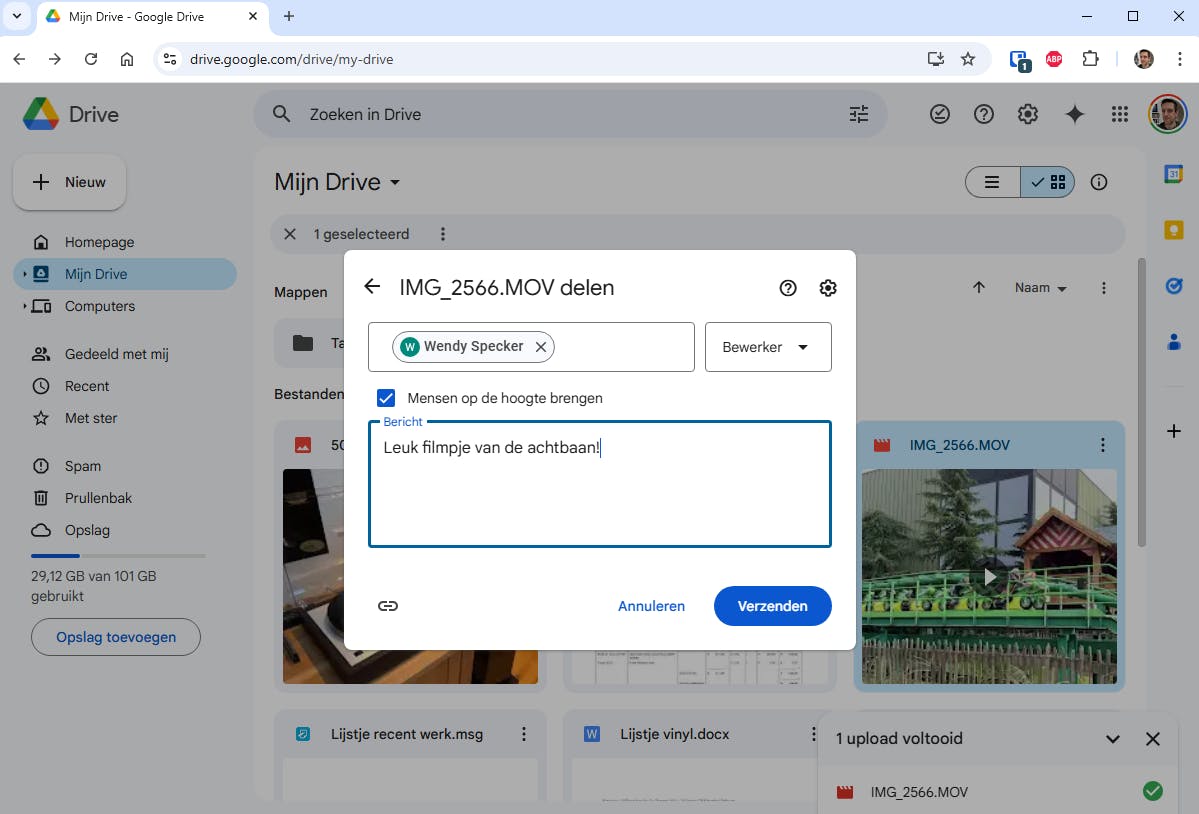This screenshot has width=1199, height=814.
Task: Open advanced search filter options icon
Action: pos(859,115)
